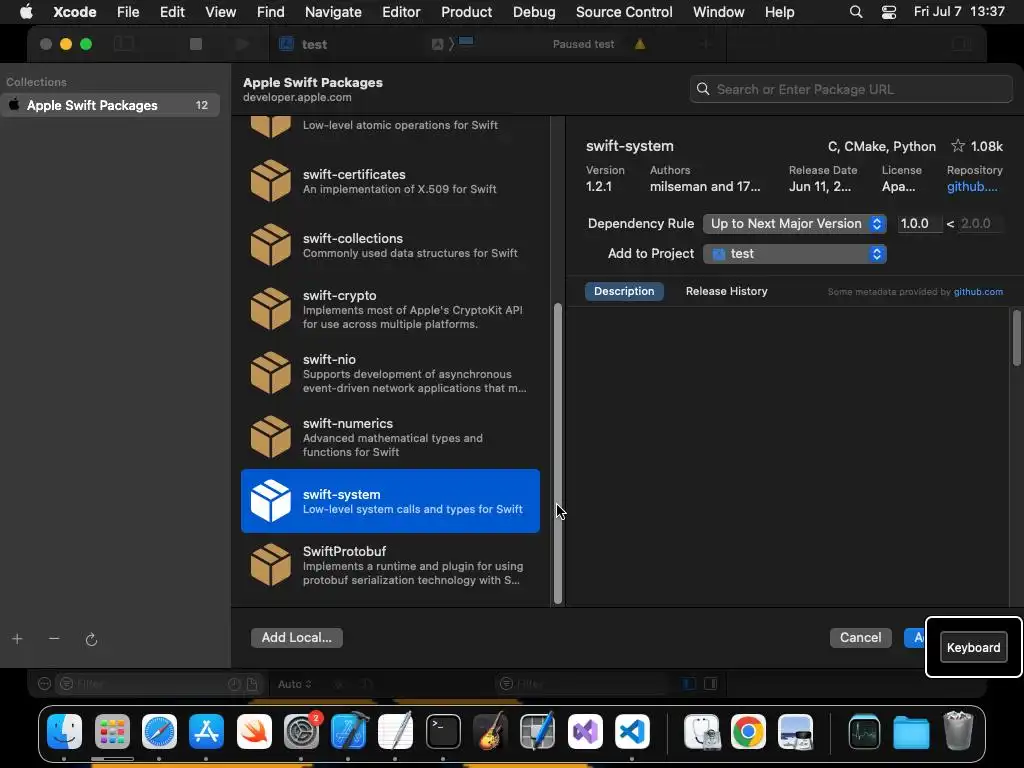Open the Auto variables view dropdown
The width and height of the screenshot is (1024, 768).
coord(295,684)
